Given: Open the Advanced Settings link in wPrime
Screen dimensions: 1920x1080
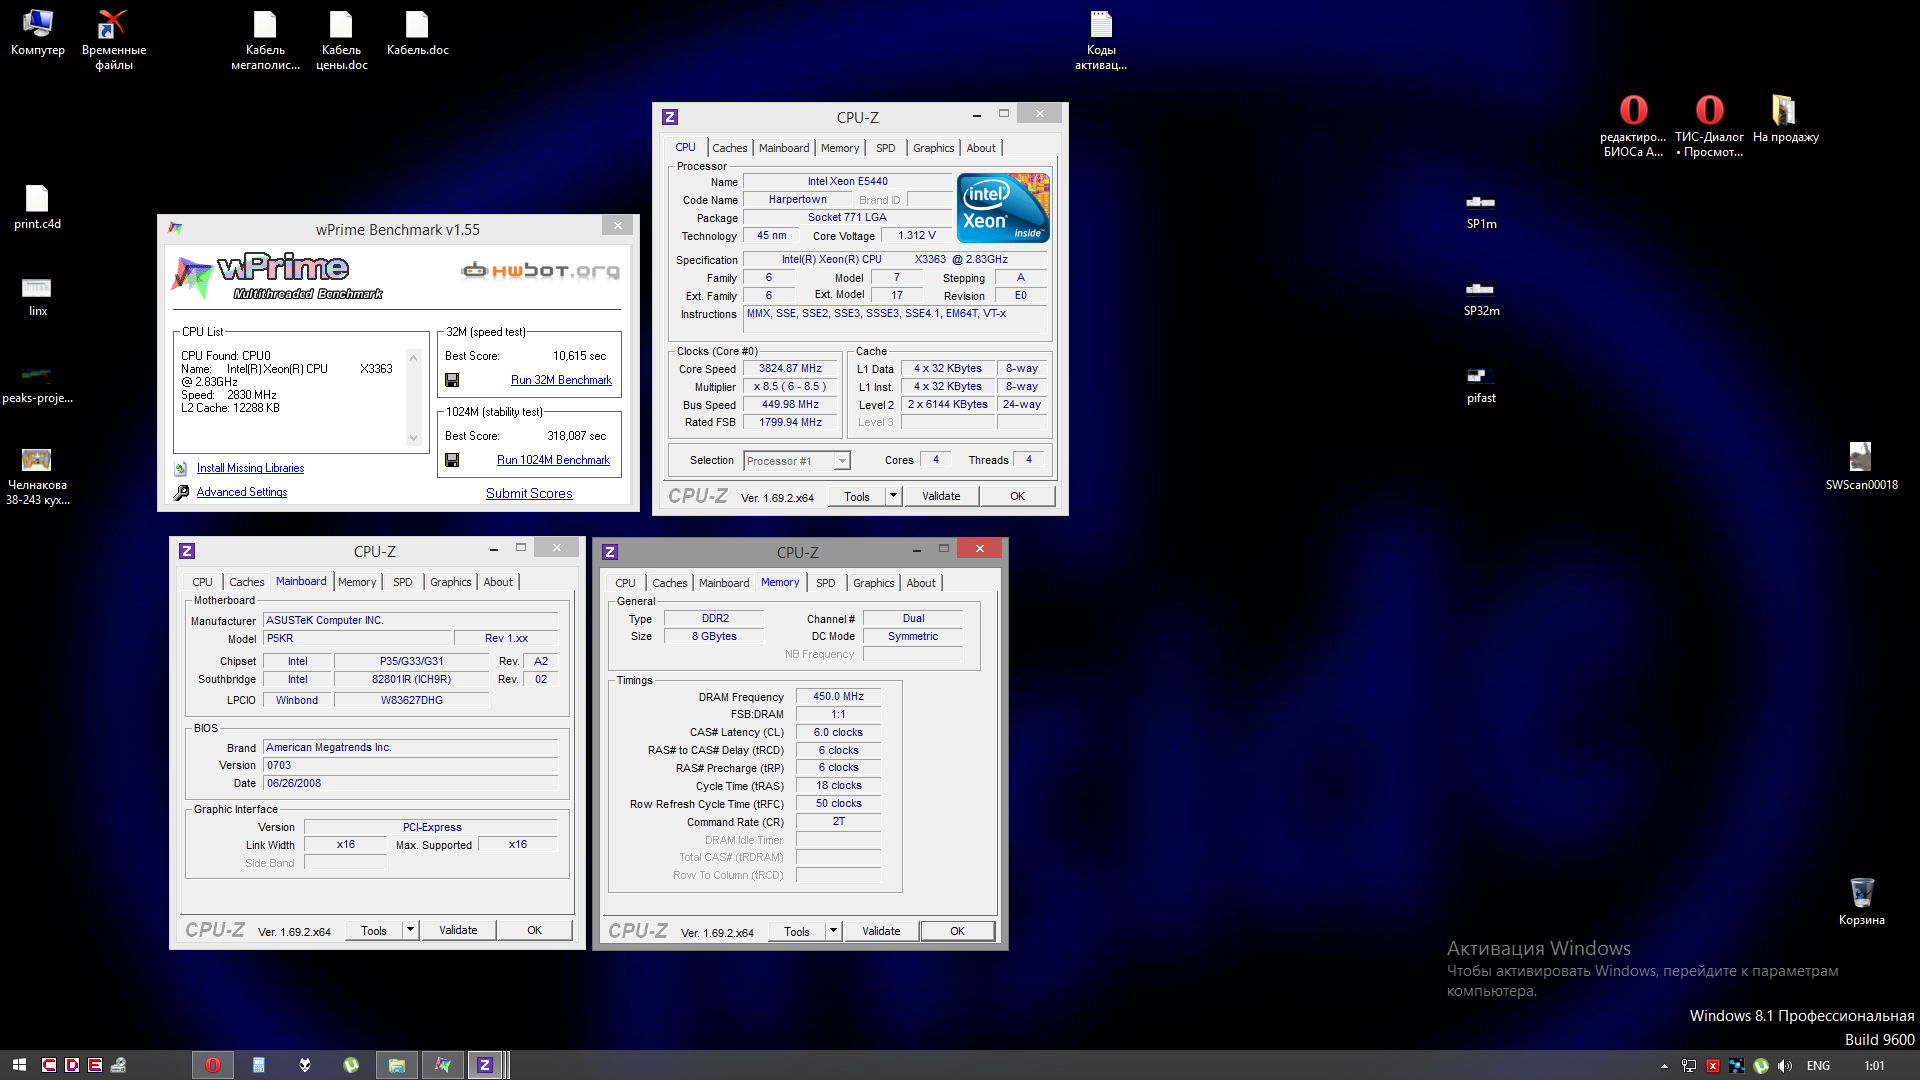Looking at the screenshot, I should pos(242,492).
